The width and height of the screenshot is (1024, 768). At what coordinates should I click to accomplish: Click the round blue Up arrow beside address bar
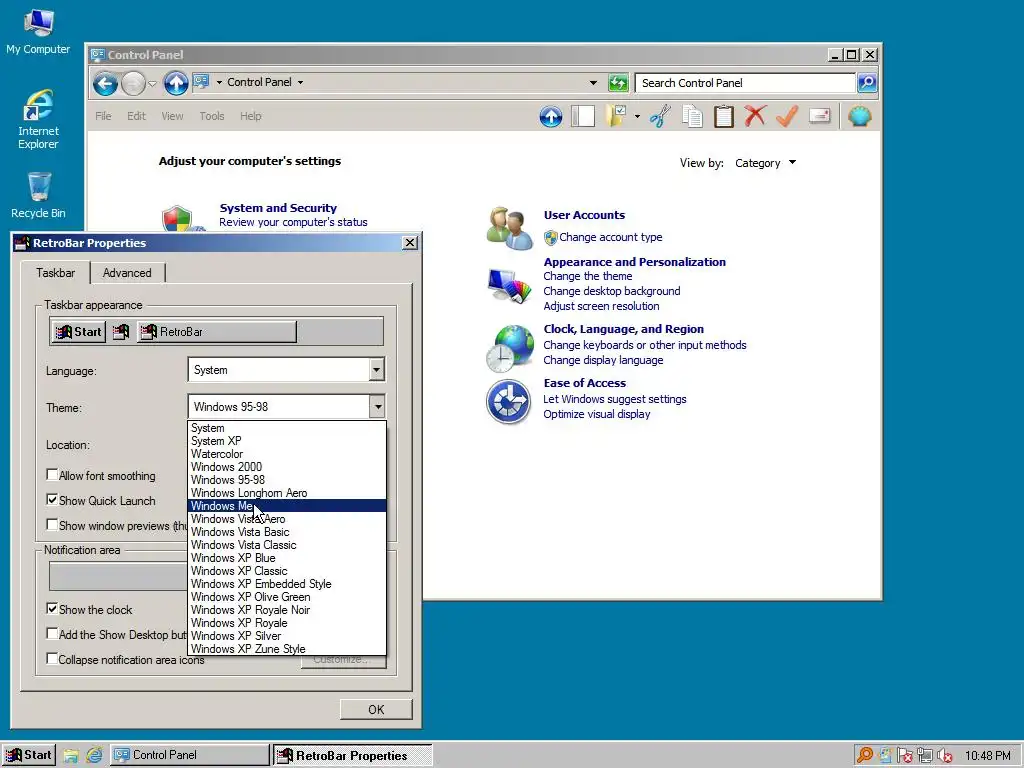click(x=176, y=83)
